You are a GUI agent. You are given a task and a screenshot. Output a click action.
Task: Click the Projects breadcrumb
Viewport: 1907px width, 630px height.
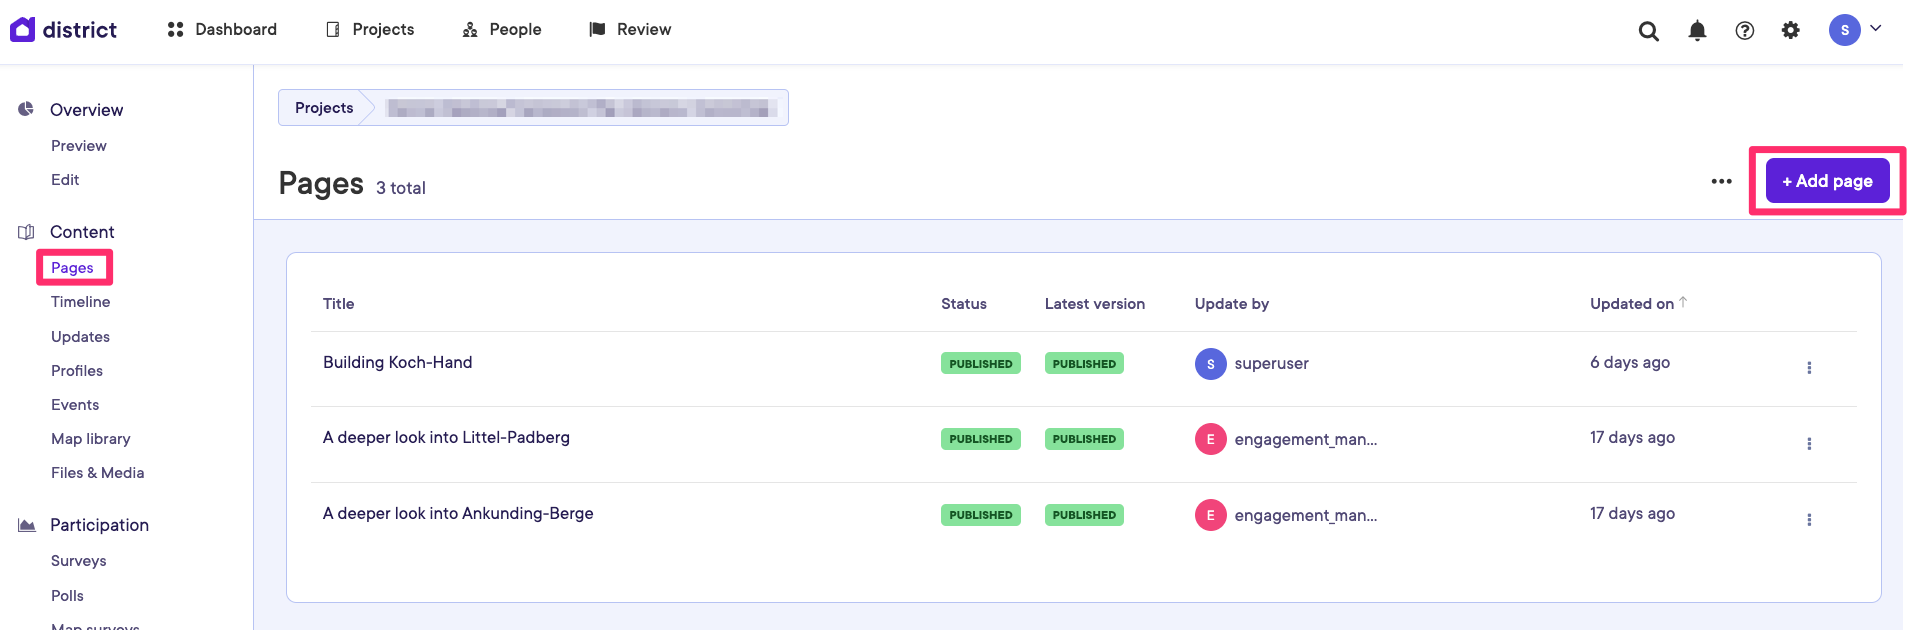pos(324,108)
